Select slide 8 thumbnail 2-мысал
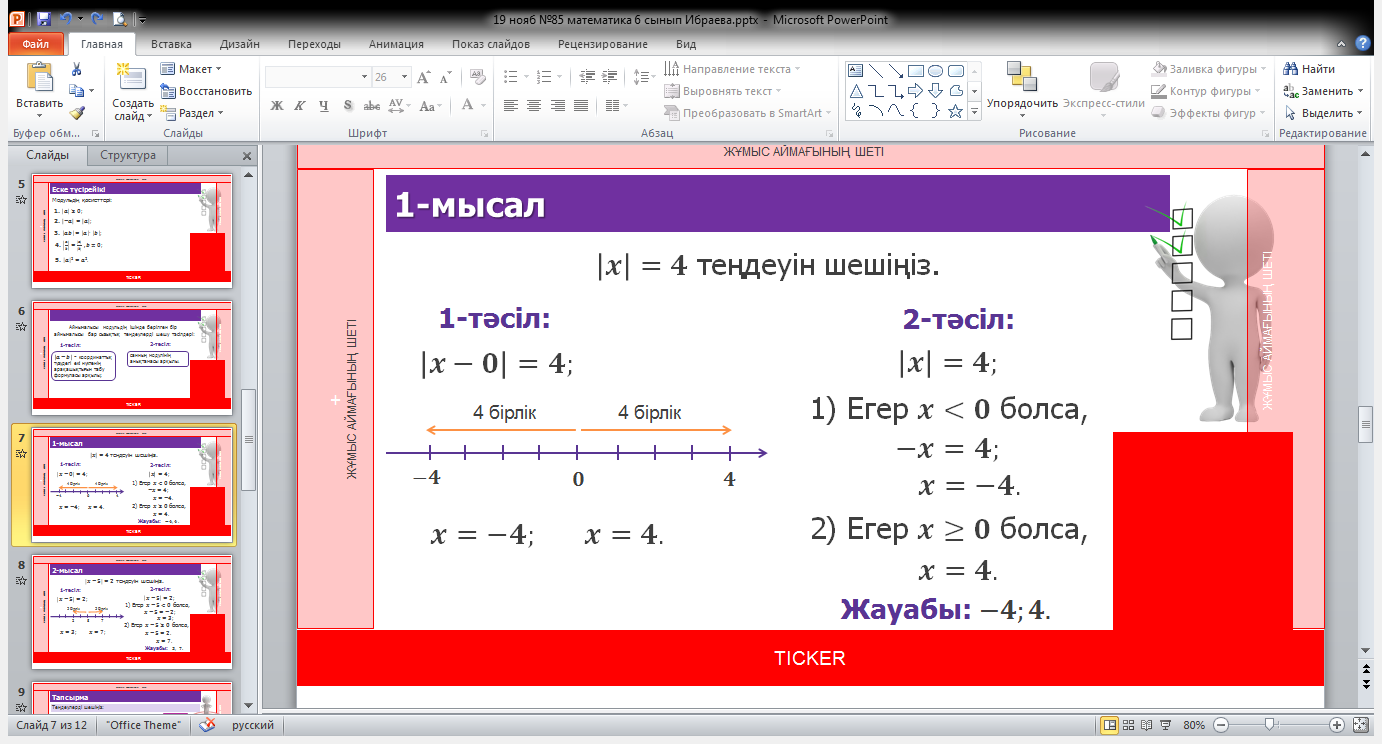Viewport: 1382px width, 744px height. [132, 611]
